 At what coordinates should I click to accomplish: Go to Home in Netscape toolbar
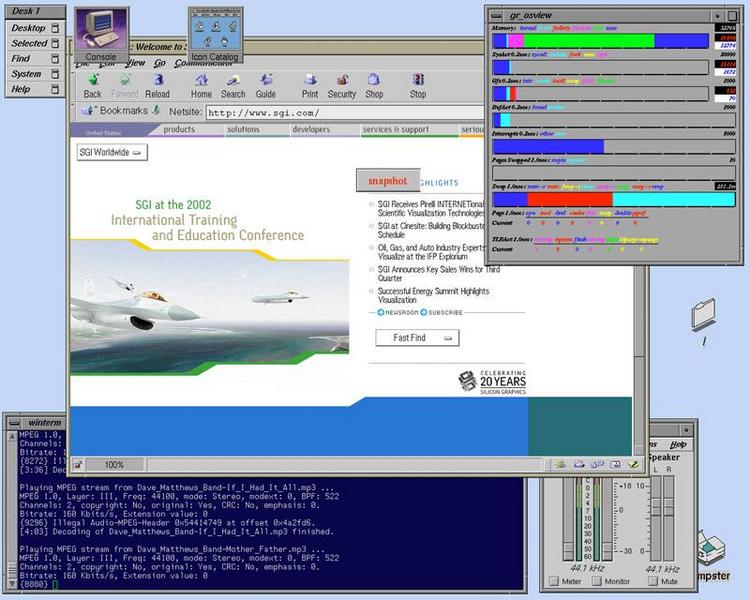(201, 80)
